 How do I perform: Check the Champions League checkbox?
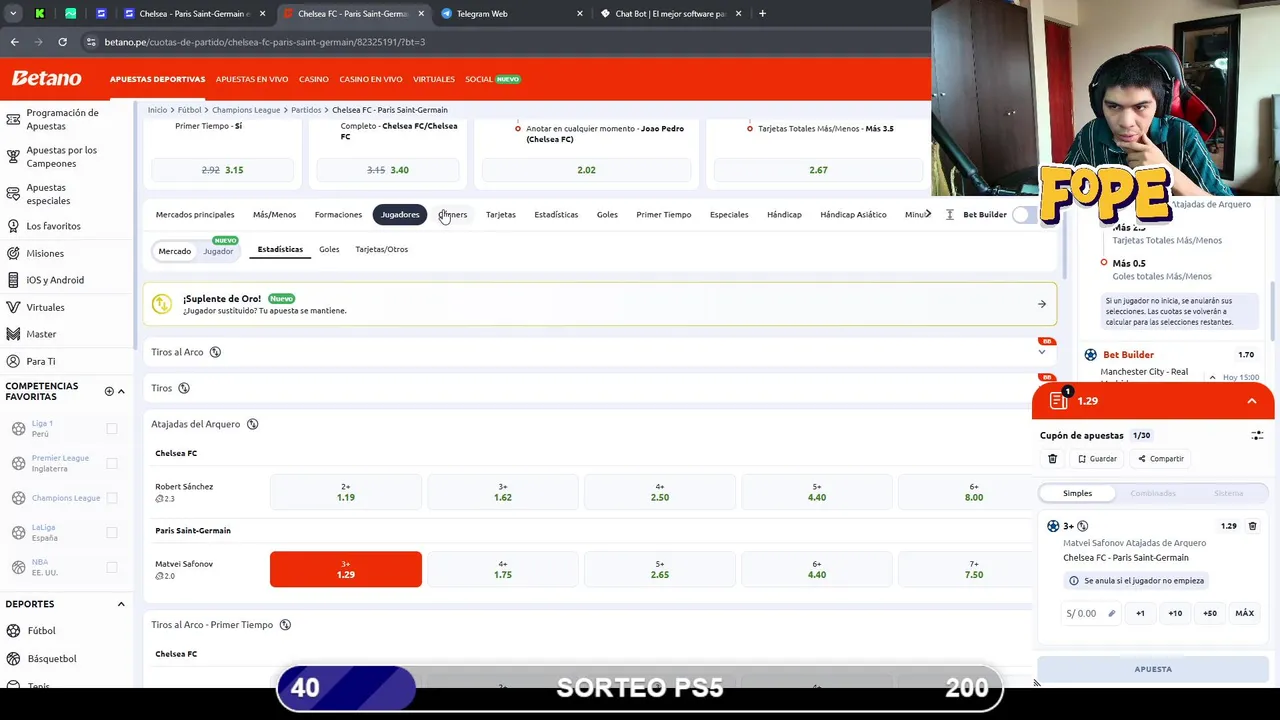[112, 498]
